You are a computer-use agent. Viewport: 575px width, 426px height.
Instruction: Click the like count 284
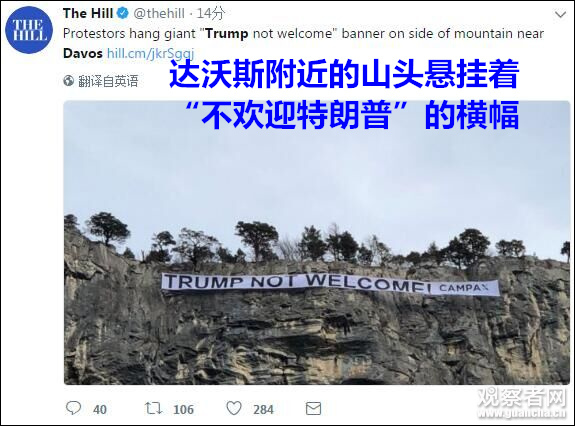[x=263, y=410]
